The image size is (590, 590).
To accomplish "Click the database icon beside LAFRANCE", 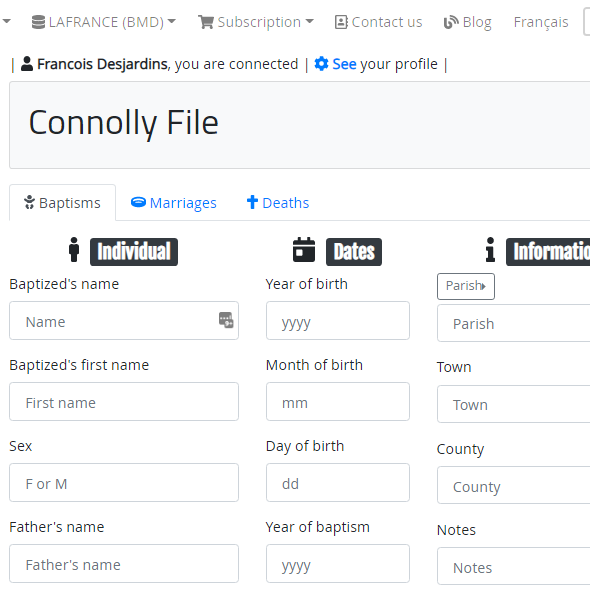I will (x=38, y=22).
